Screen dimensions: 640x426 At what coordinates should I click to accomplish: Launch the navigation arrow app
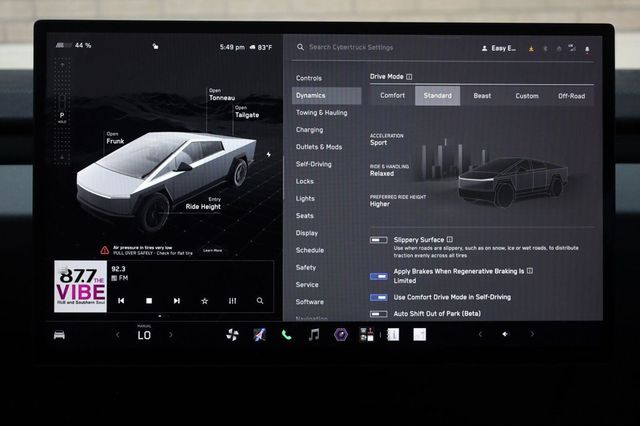coord(260,335)
